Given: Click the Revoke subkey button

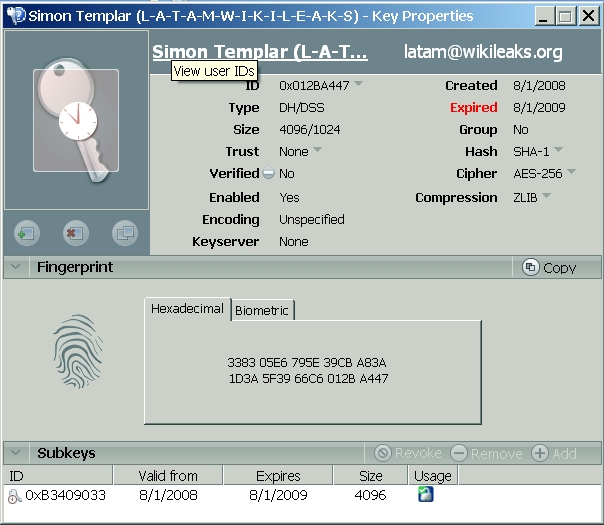Looking at the screenshot, I should coord(408,453).
